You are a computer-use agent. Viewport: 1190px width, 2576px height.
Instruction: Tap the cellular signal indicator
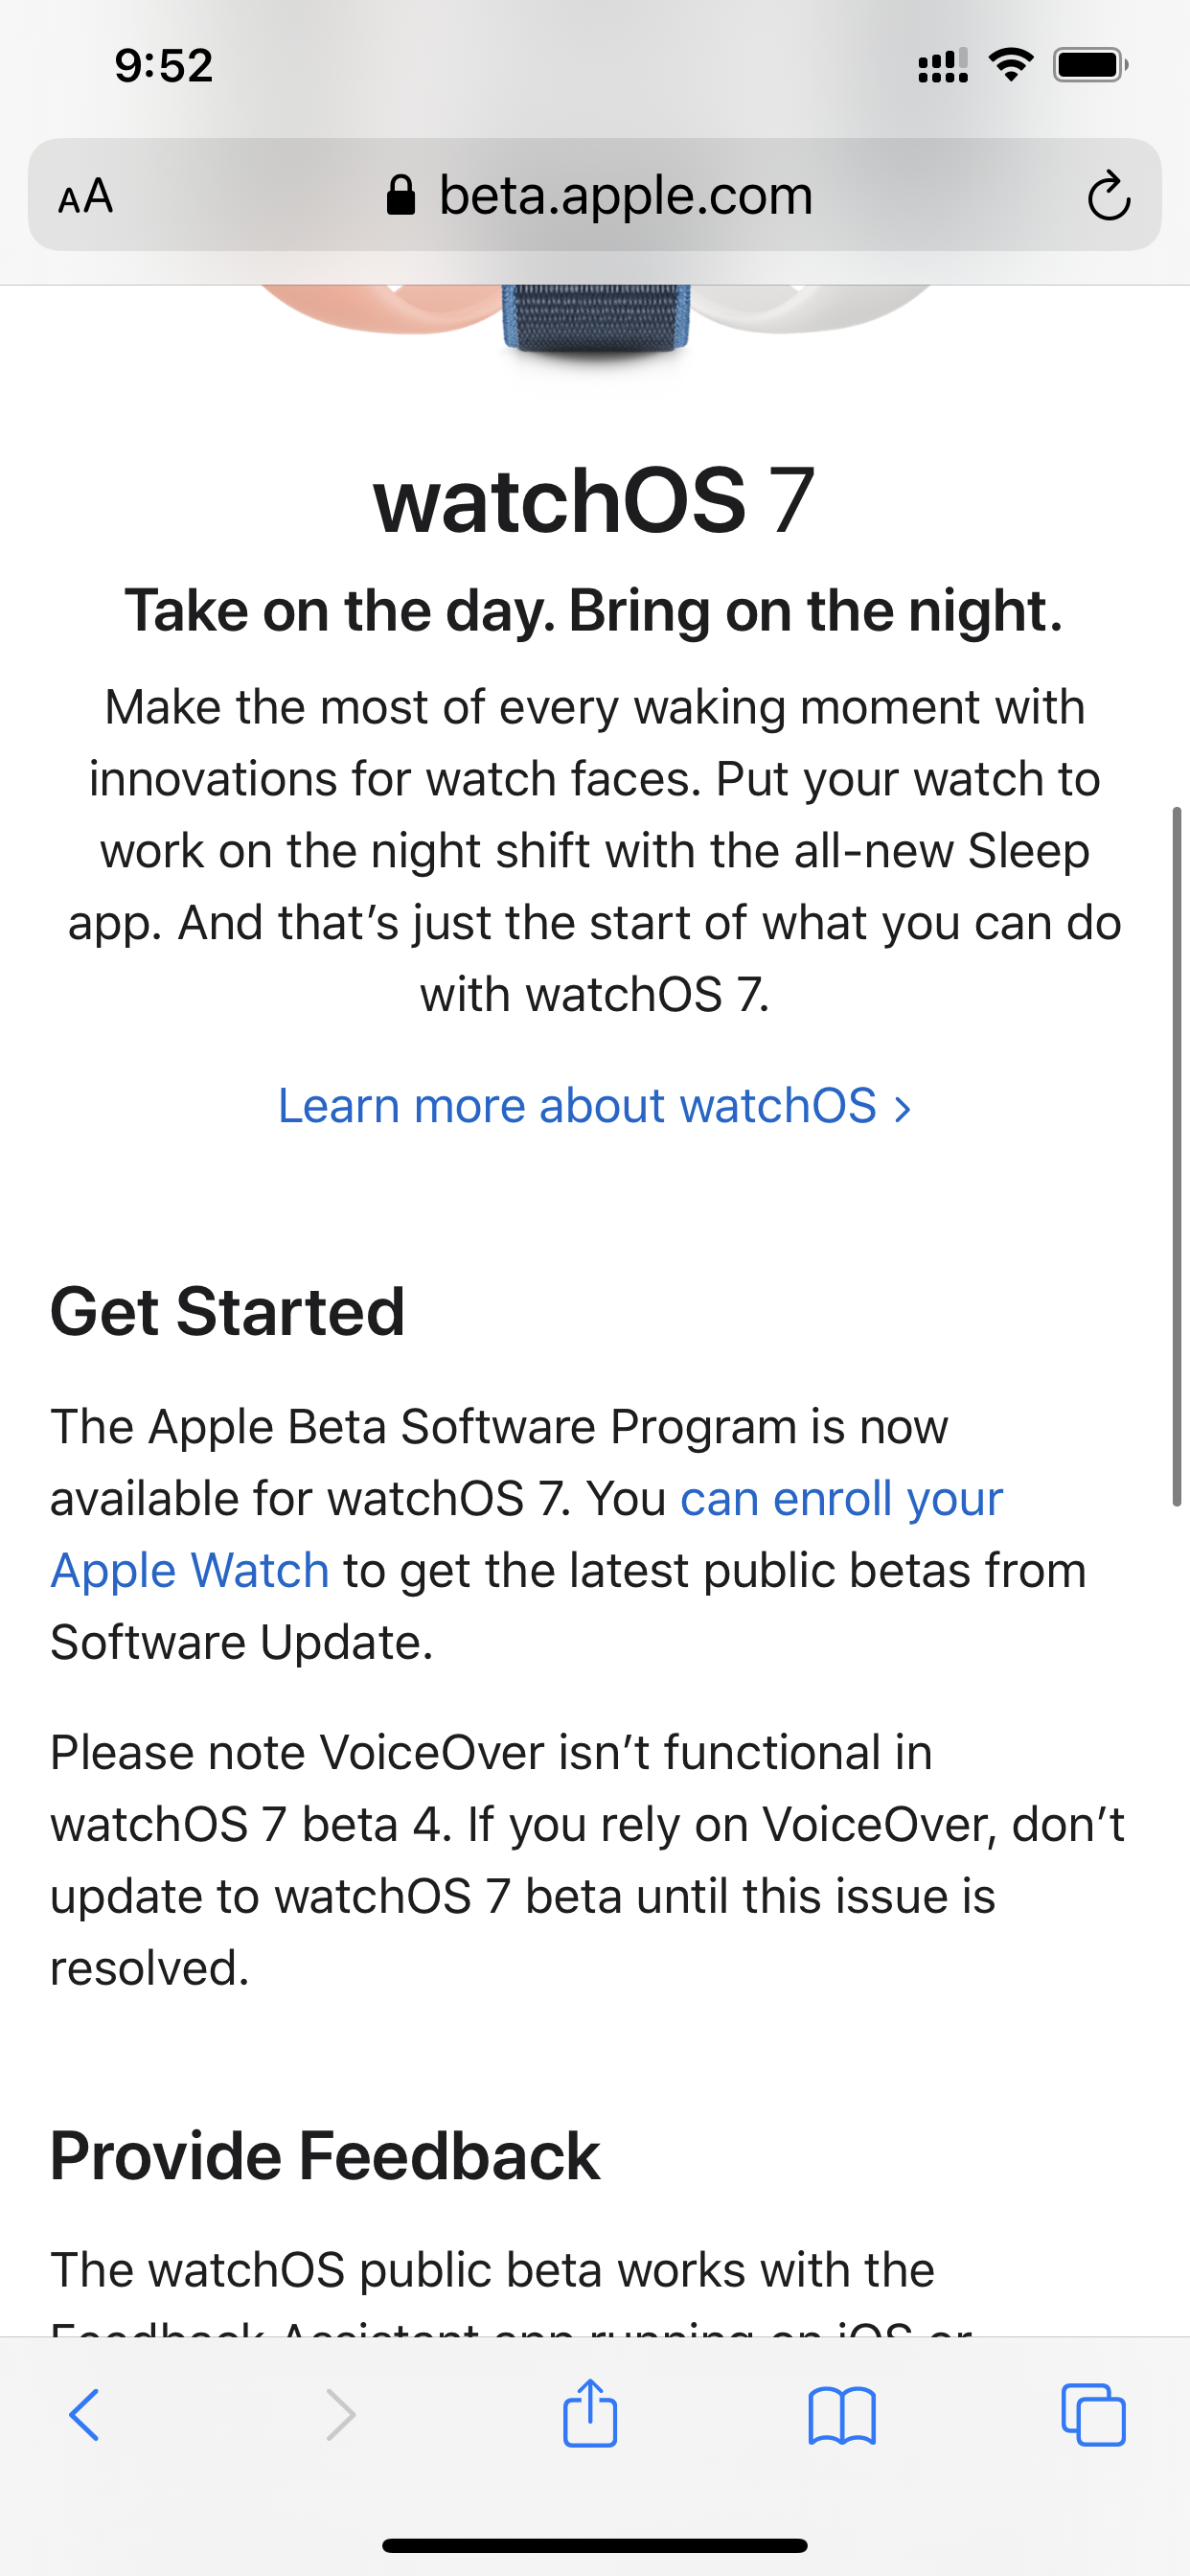click(942, 65)
